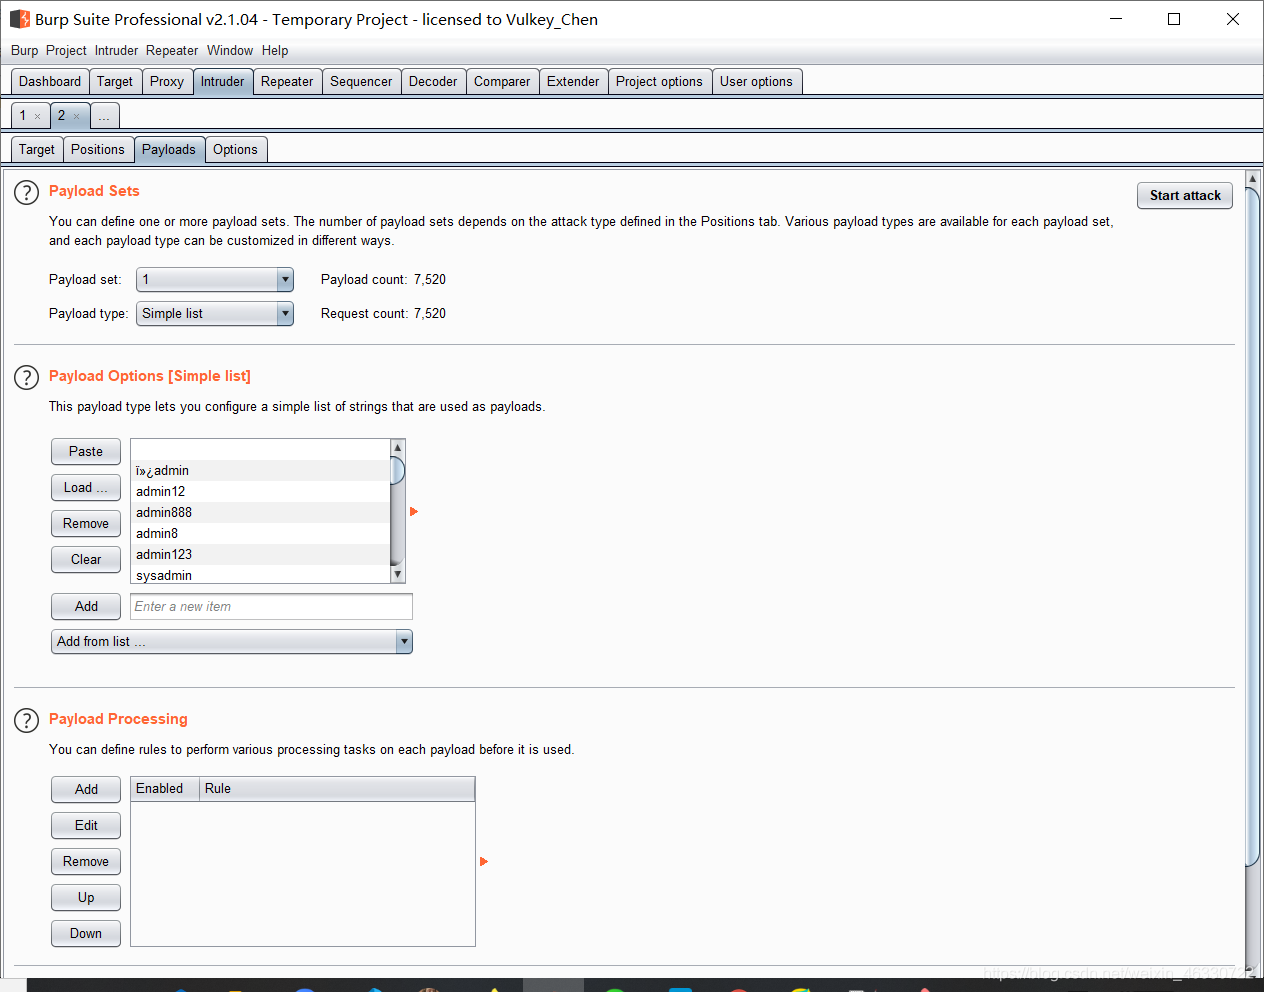Click the Clear button
The image size is (1264, 992).
click(x=86, y=560)
